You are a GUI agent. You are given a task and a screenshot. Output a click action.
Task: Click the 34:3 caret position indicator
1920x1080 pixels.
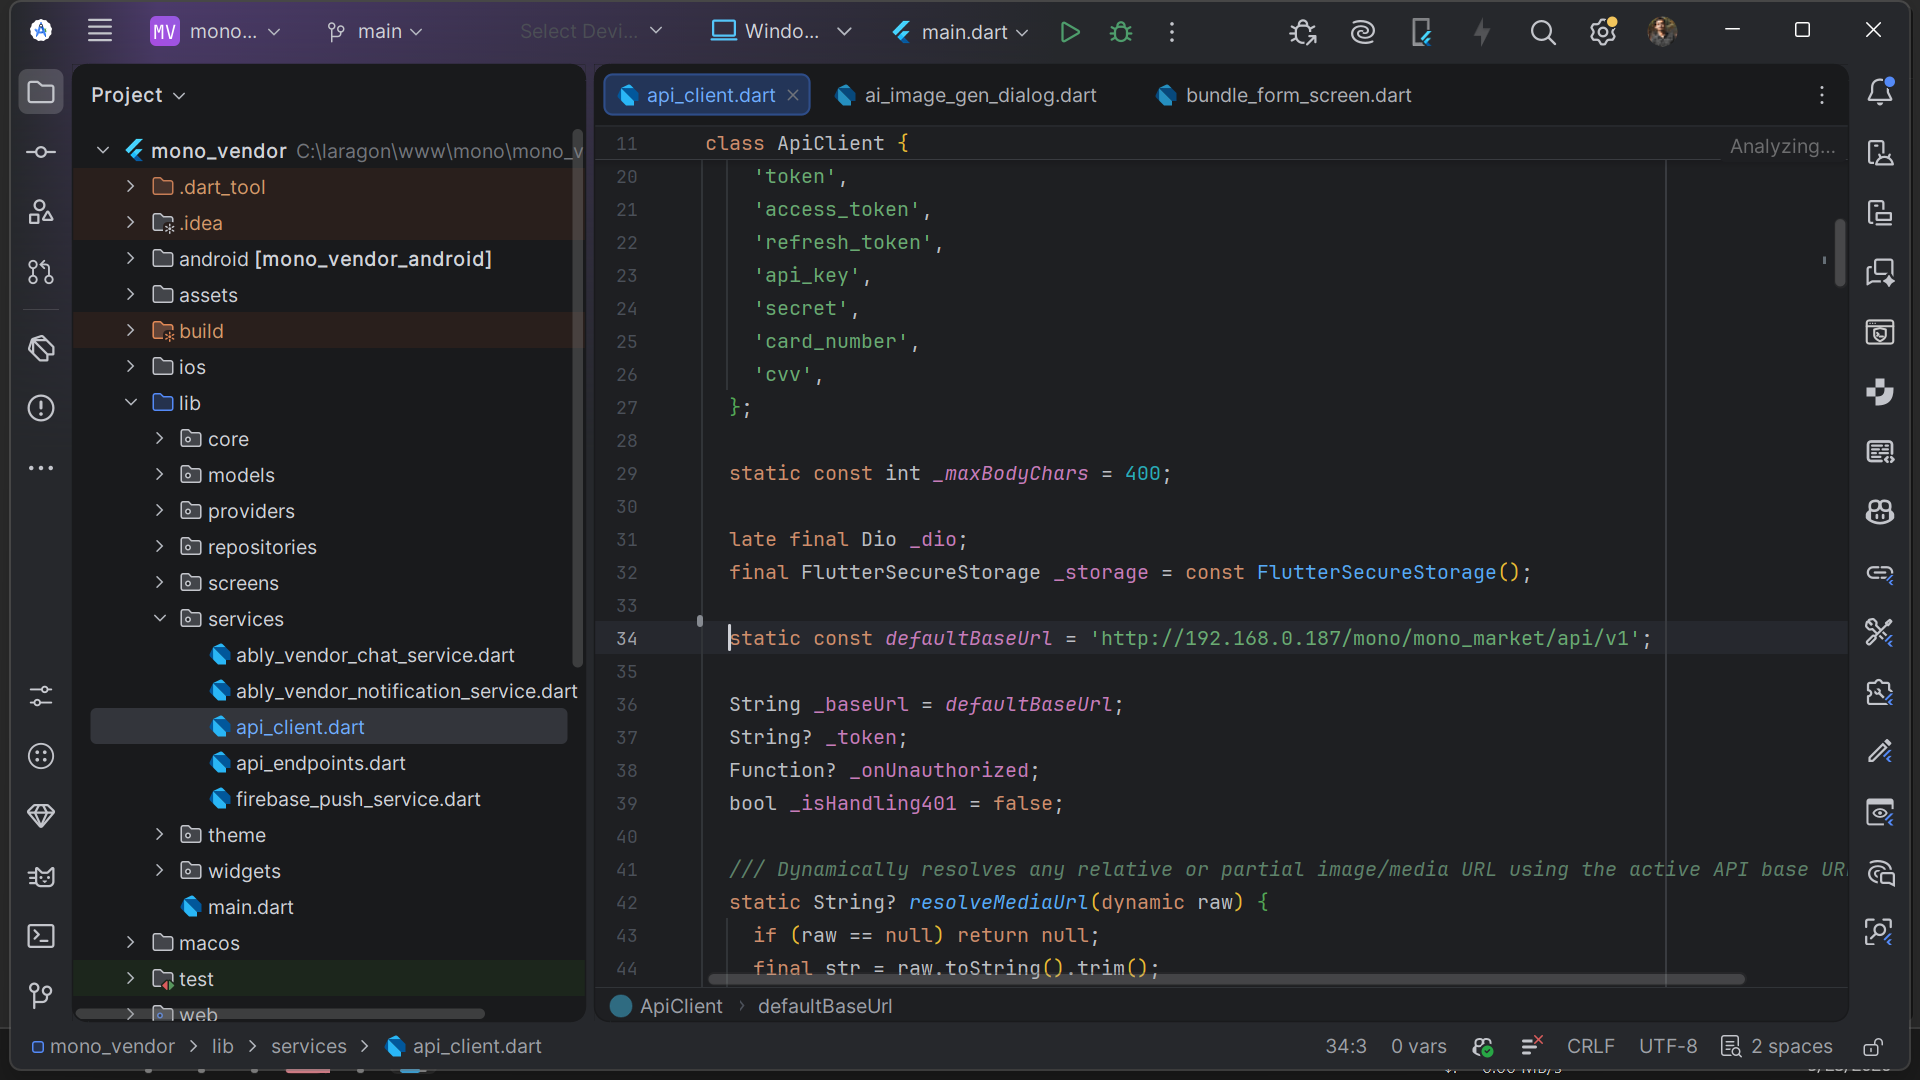tap(1346, 1047)
